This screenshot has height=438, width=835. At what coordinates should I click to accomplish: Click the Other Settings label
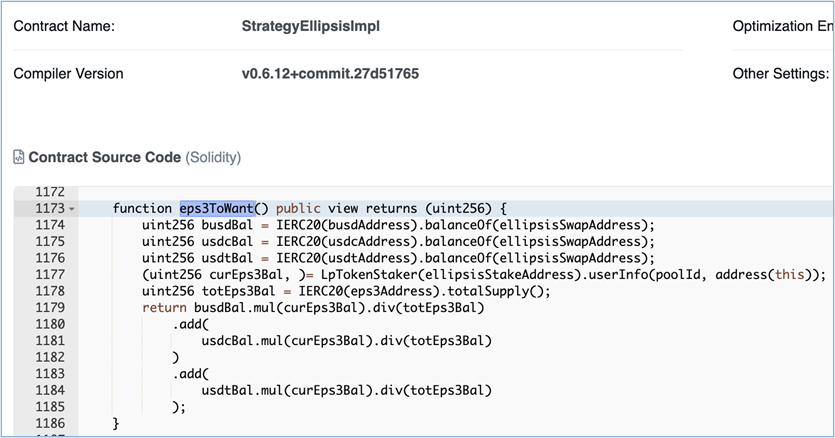coord(780,74)
